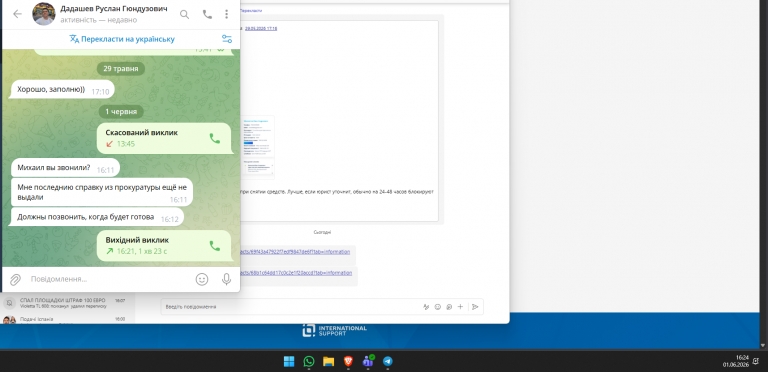Select the message 'Хорошо, заполню))'
The width and height of the screenshot is (768, 372).
pos(62,90)
